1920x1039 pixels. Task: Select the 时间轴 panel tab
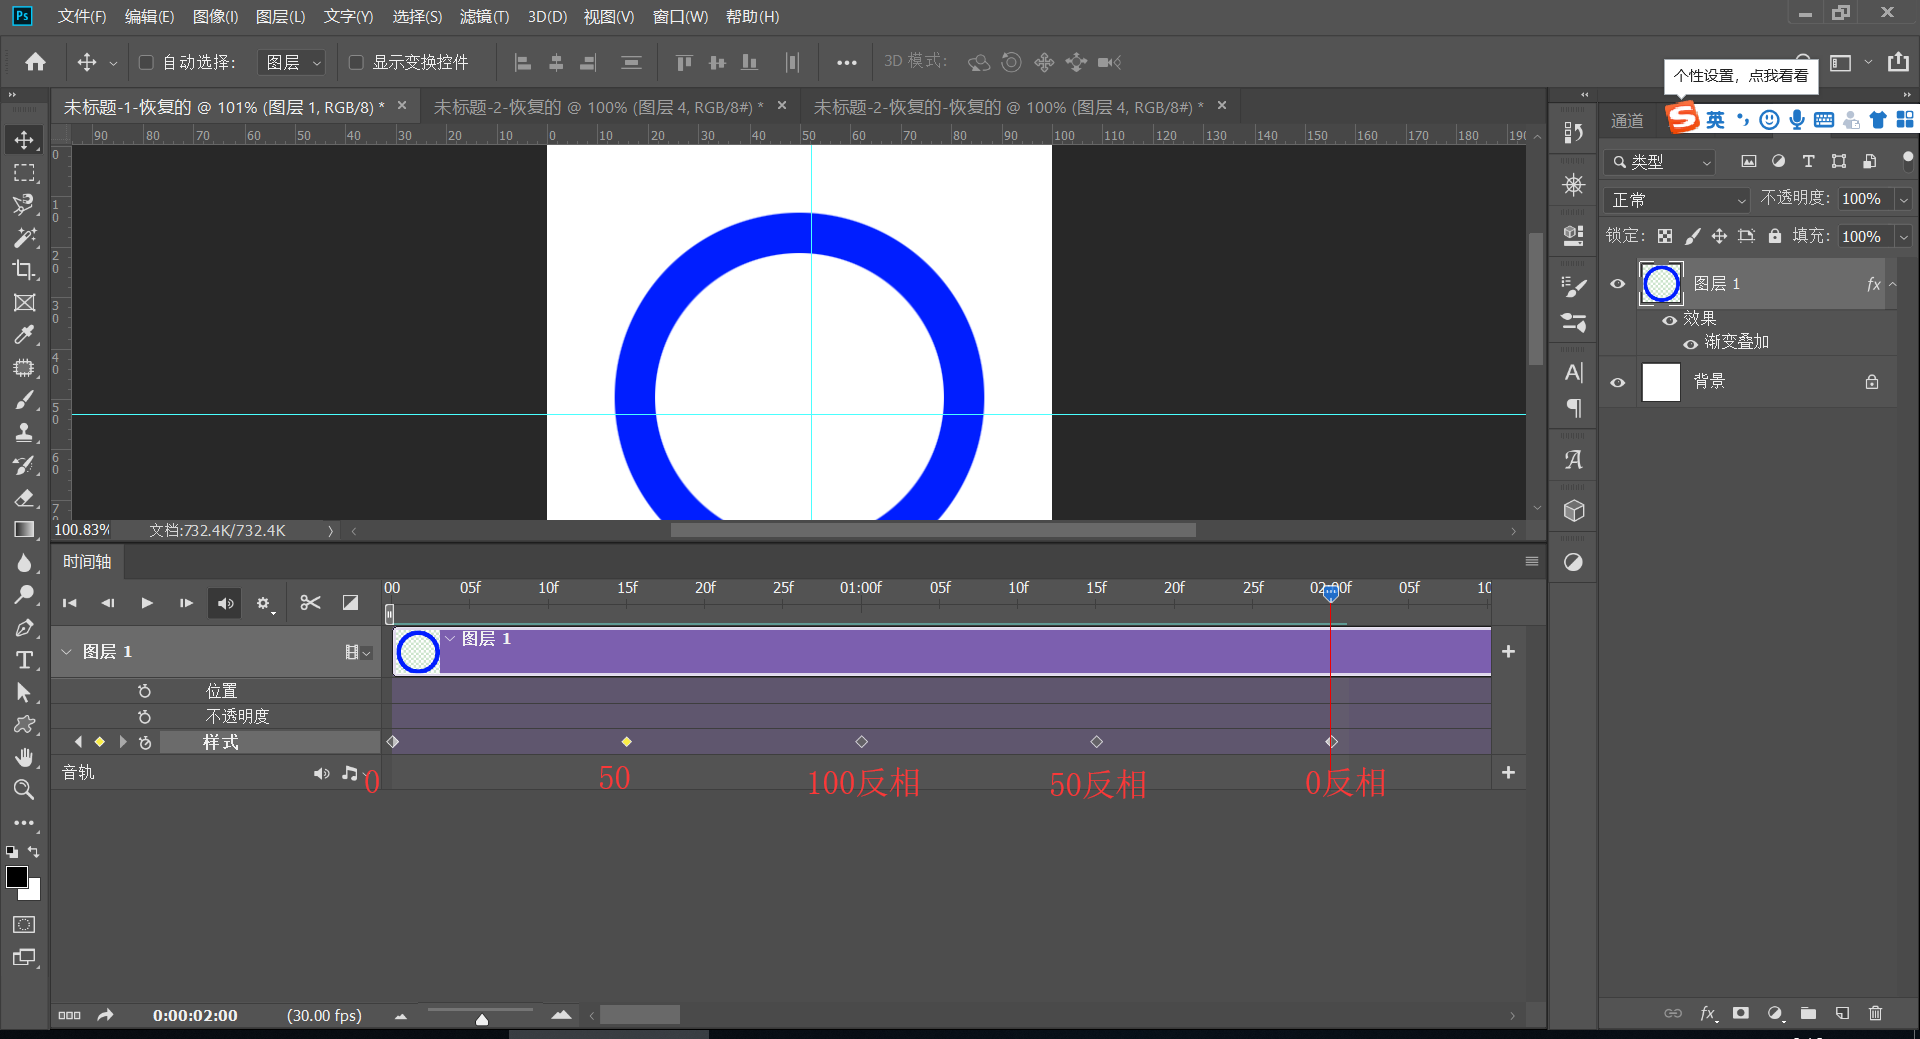[x=87, y=562]
